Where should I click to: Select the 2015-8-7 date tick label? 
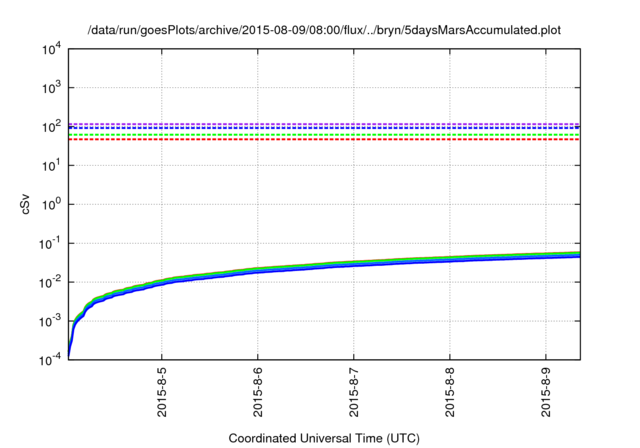(354, 392)
